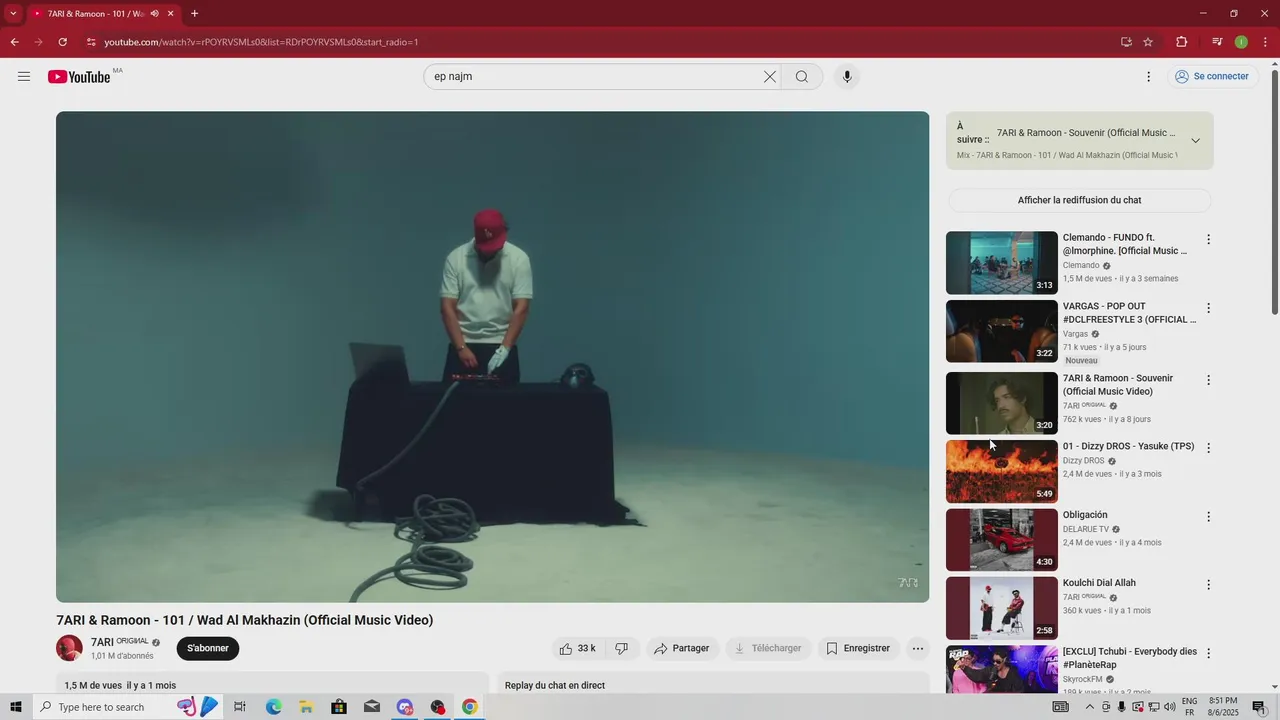Open Mail app from taskbar
This screenshot has height=720, width=1280.
click(x=372, y=707)
